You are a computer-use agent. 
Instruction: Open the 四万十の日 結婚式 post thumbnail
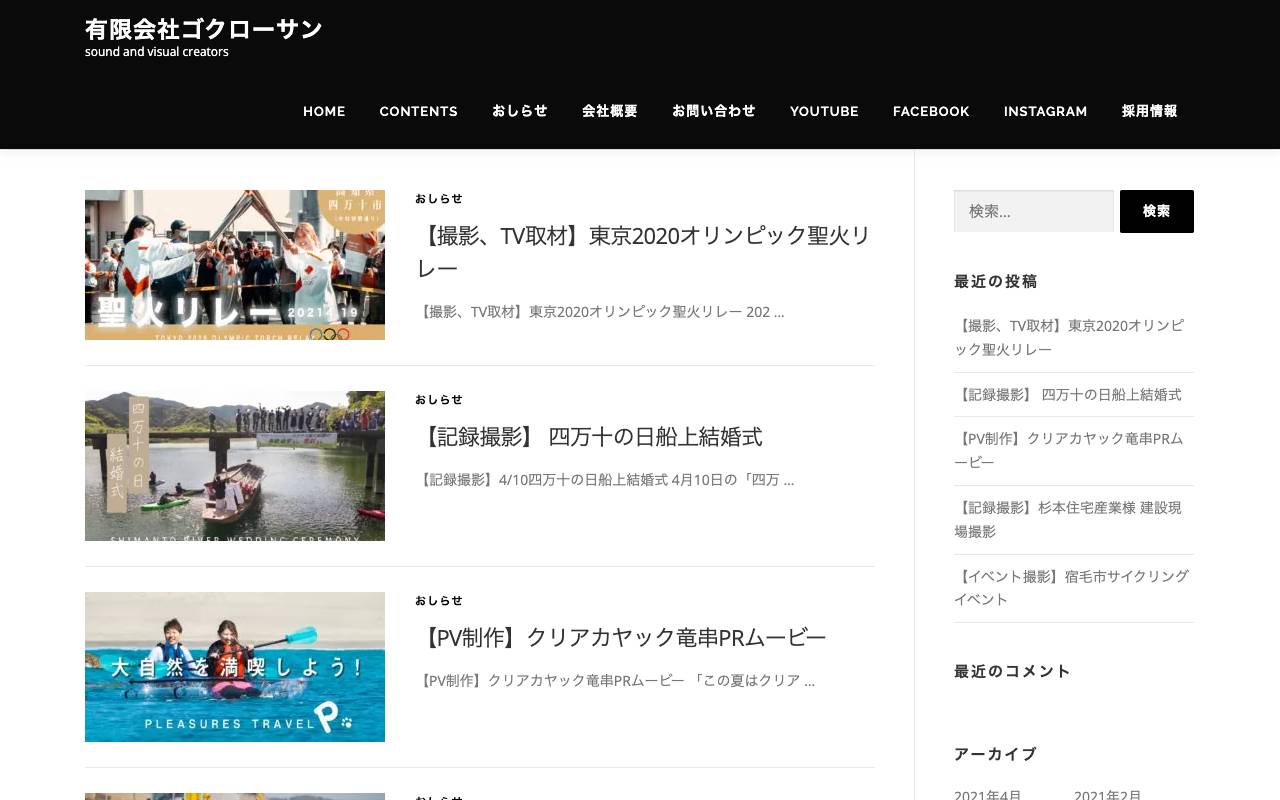tap(235, 466)
